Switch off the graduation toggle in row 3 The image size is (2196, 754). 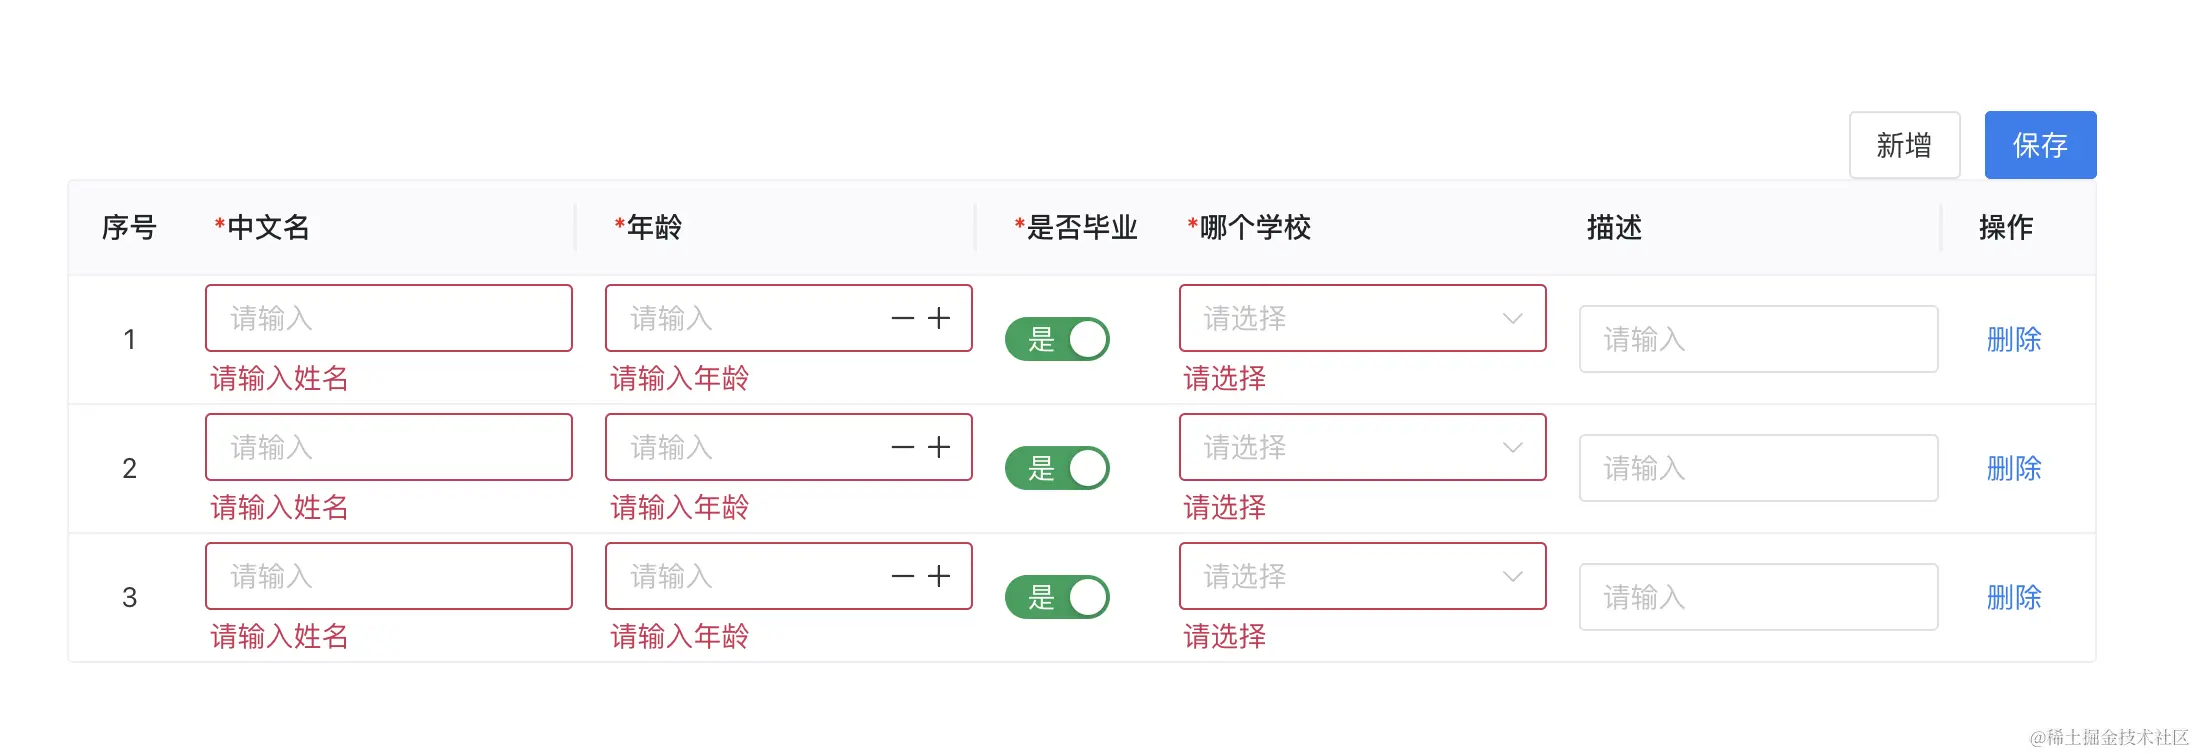click(1057, 597)
